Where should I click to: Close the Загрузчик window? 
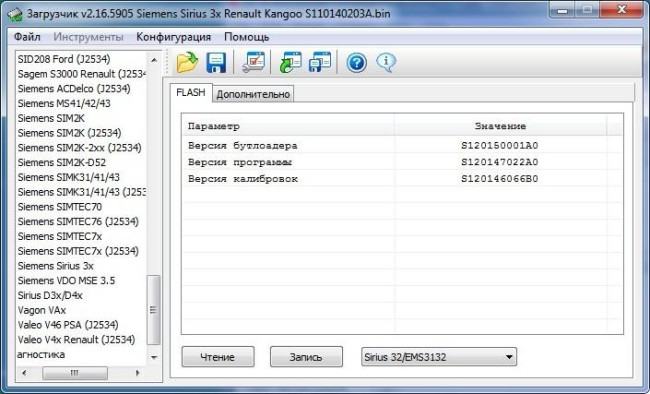click(621, 10)
